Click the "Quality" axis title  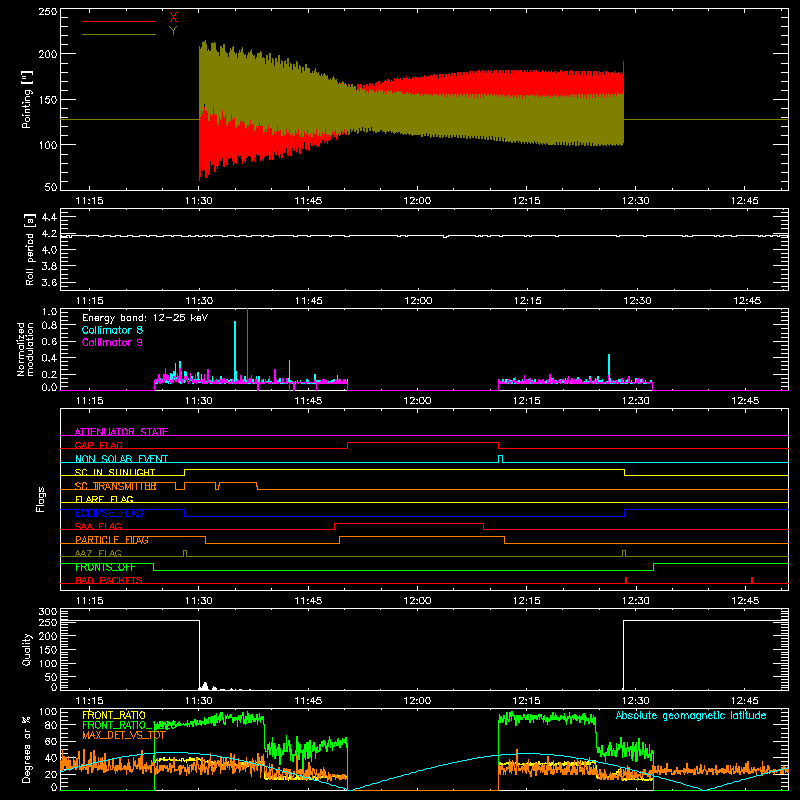click(x=27, y=649)
